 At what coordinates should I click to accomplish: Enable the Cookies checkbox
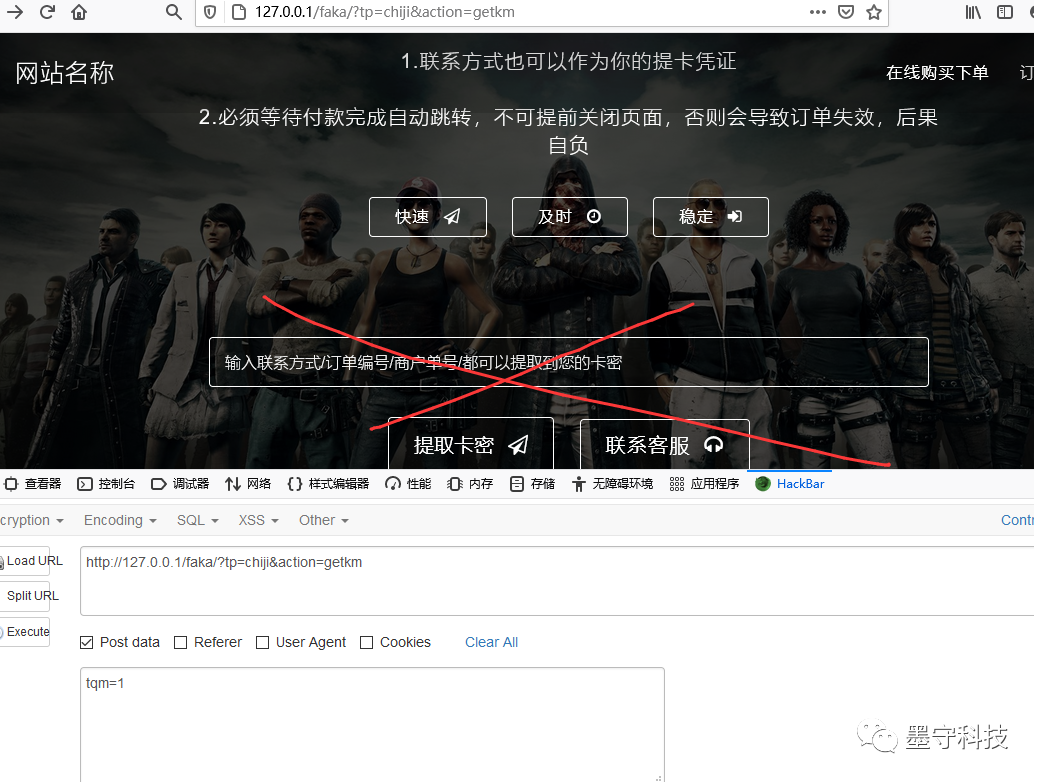[x=366, y=643]
